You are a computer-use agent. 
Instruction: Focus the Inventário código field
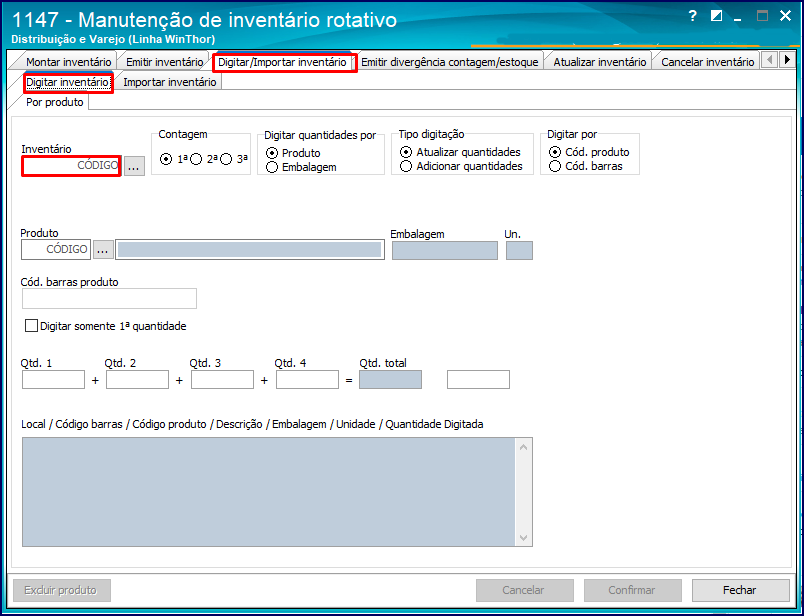71,166
